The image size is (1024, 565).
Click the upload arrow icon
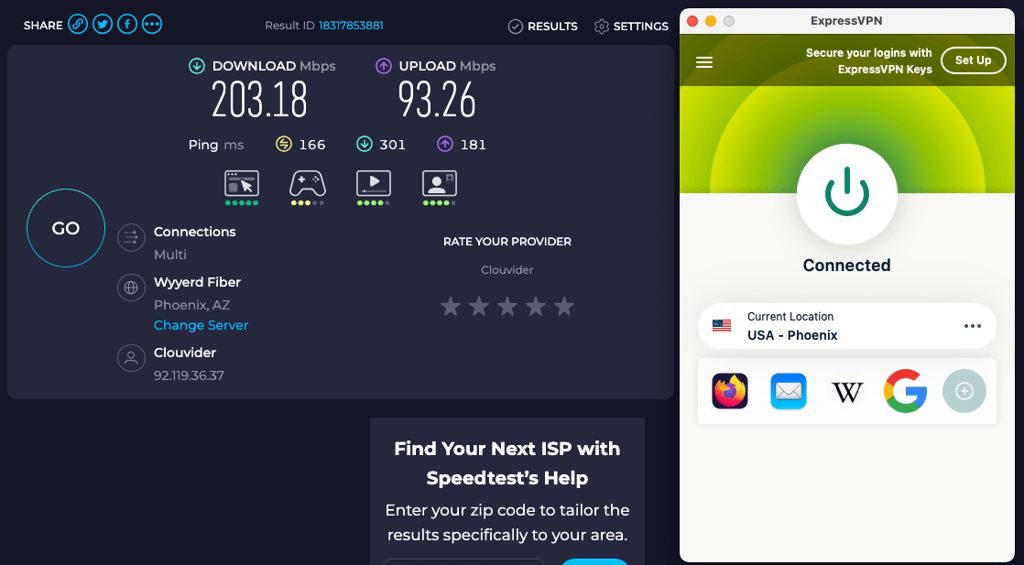pyautogui.click(x=383, y=66)
